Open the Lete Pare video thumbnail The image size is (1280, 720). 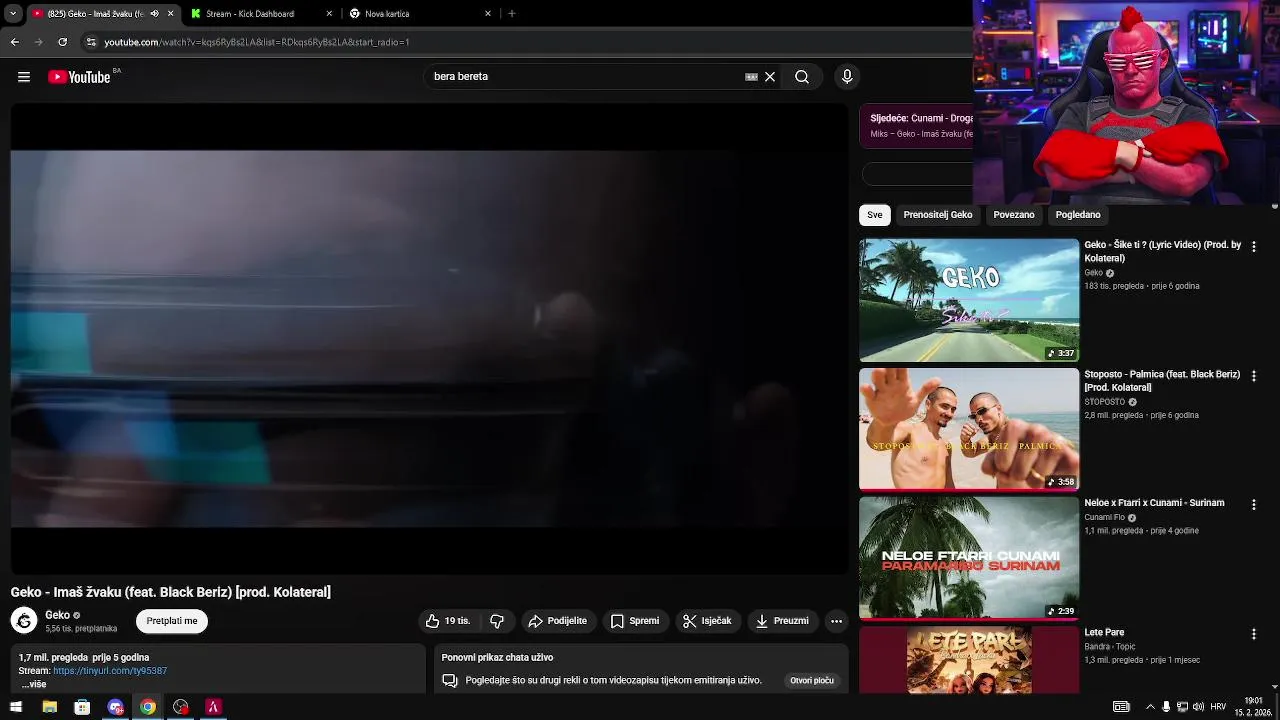click(x=969, y=660)
